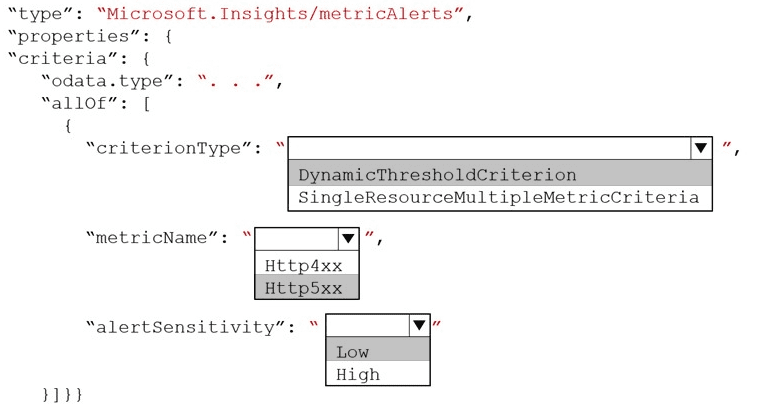Click the "alertSensitivity" key label

186,327
